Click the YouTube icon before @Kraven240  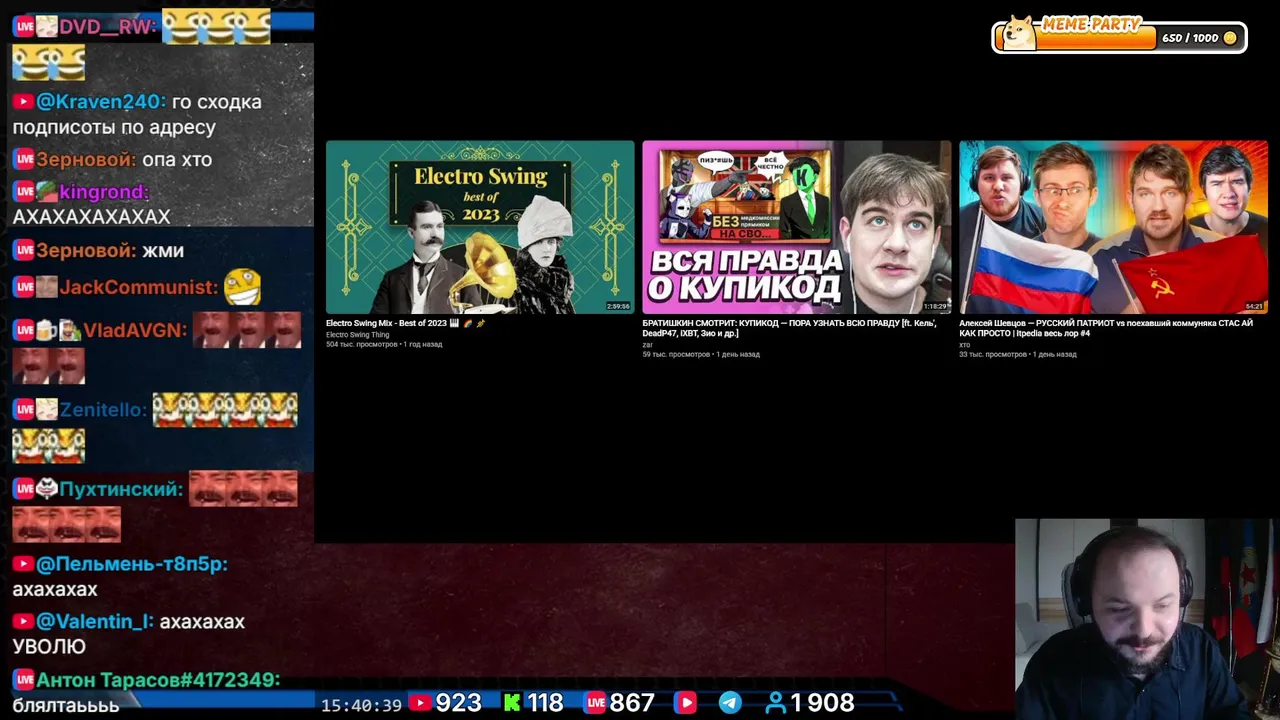pyautogui.click(x=23, y=102)
